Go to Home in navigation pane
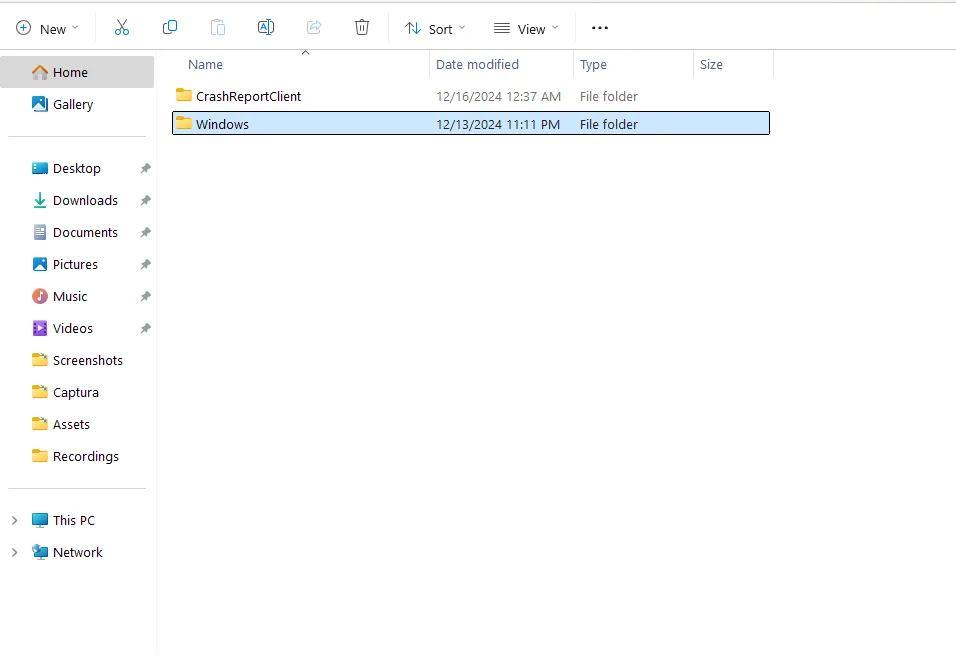Image resolution: width=956 pixels, height=655 pixels. 77,72
